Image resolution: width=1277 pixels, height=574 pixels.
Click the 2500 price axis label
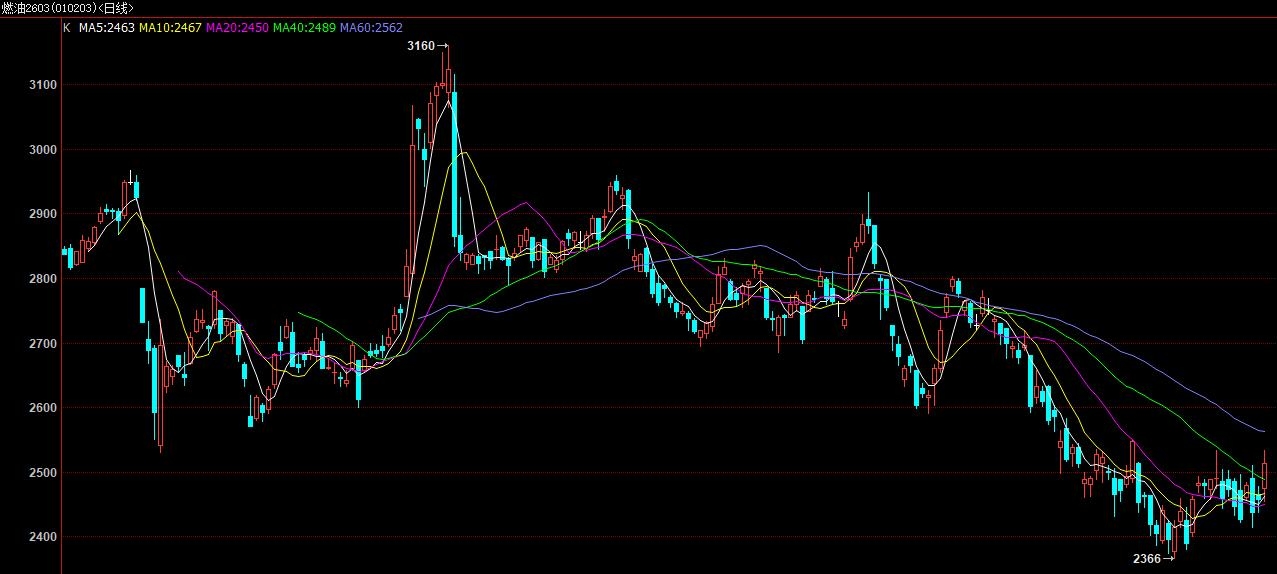click(44, 473)
